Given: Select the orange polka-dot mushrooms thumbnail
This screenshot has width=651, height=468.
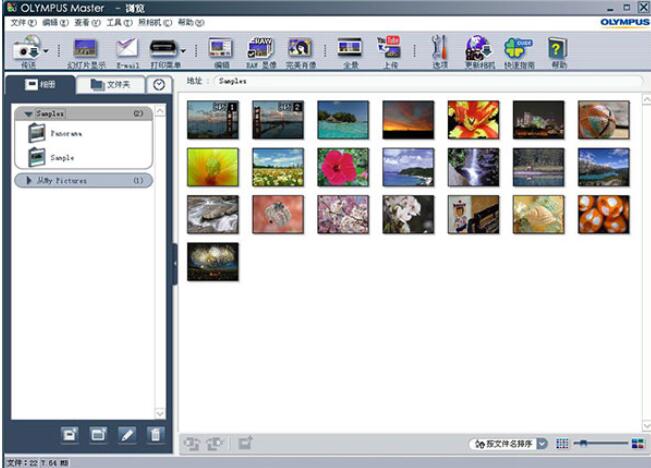Looking at the screenshot, I should pyautogui.click(x=604, y=214).
